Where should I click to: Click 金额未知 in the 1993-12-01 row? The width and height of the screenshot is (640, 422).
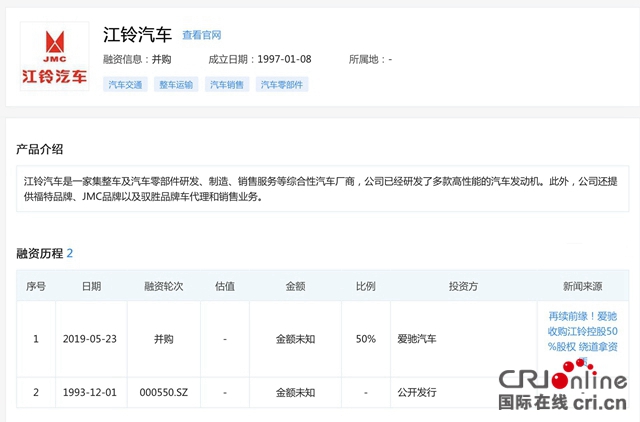coord(296,393)
